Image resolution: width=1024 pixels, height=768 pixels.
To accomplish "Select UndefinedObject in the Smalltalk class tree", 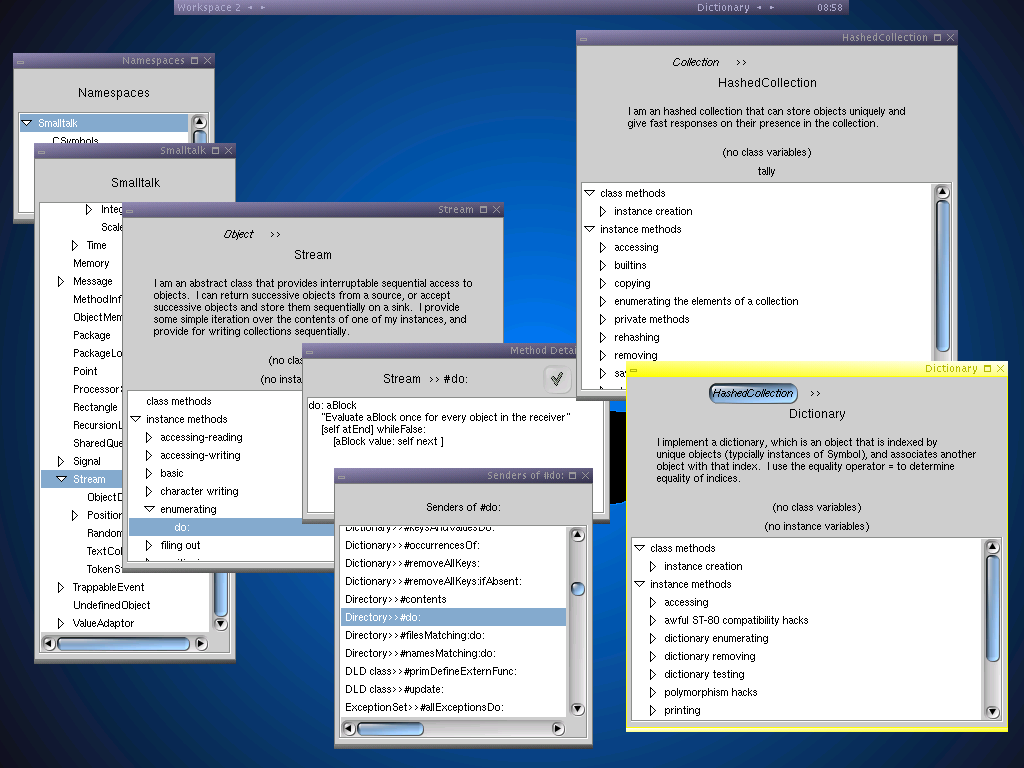I will [112, 605].
